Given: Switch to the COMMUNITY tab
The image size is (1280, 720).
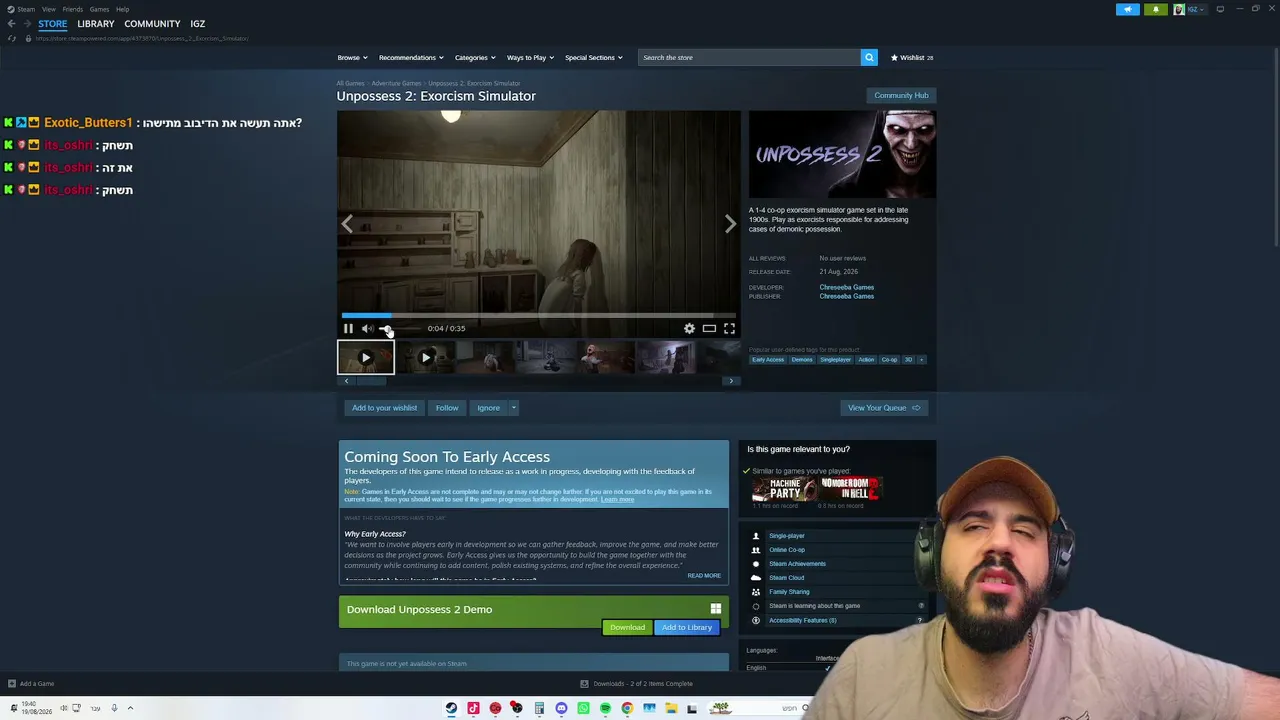Looking at the screenshot, I should (152, 24).
